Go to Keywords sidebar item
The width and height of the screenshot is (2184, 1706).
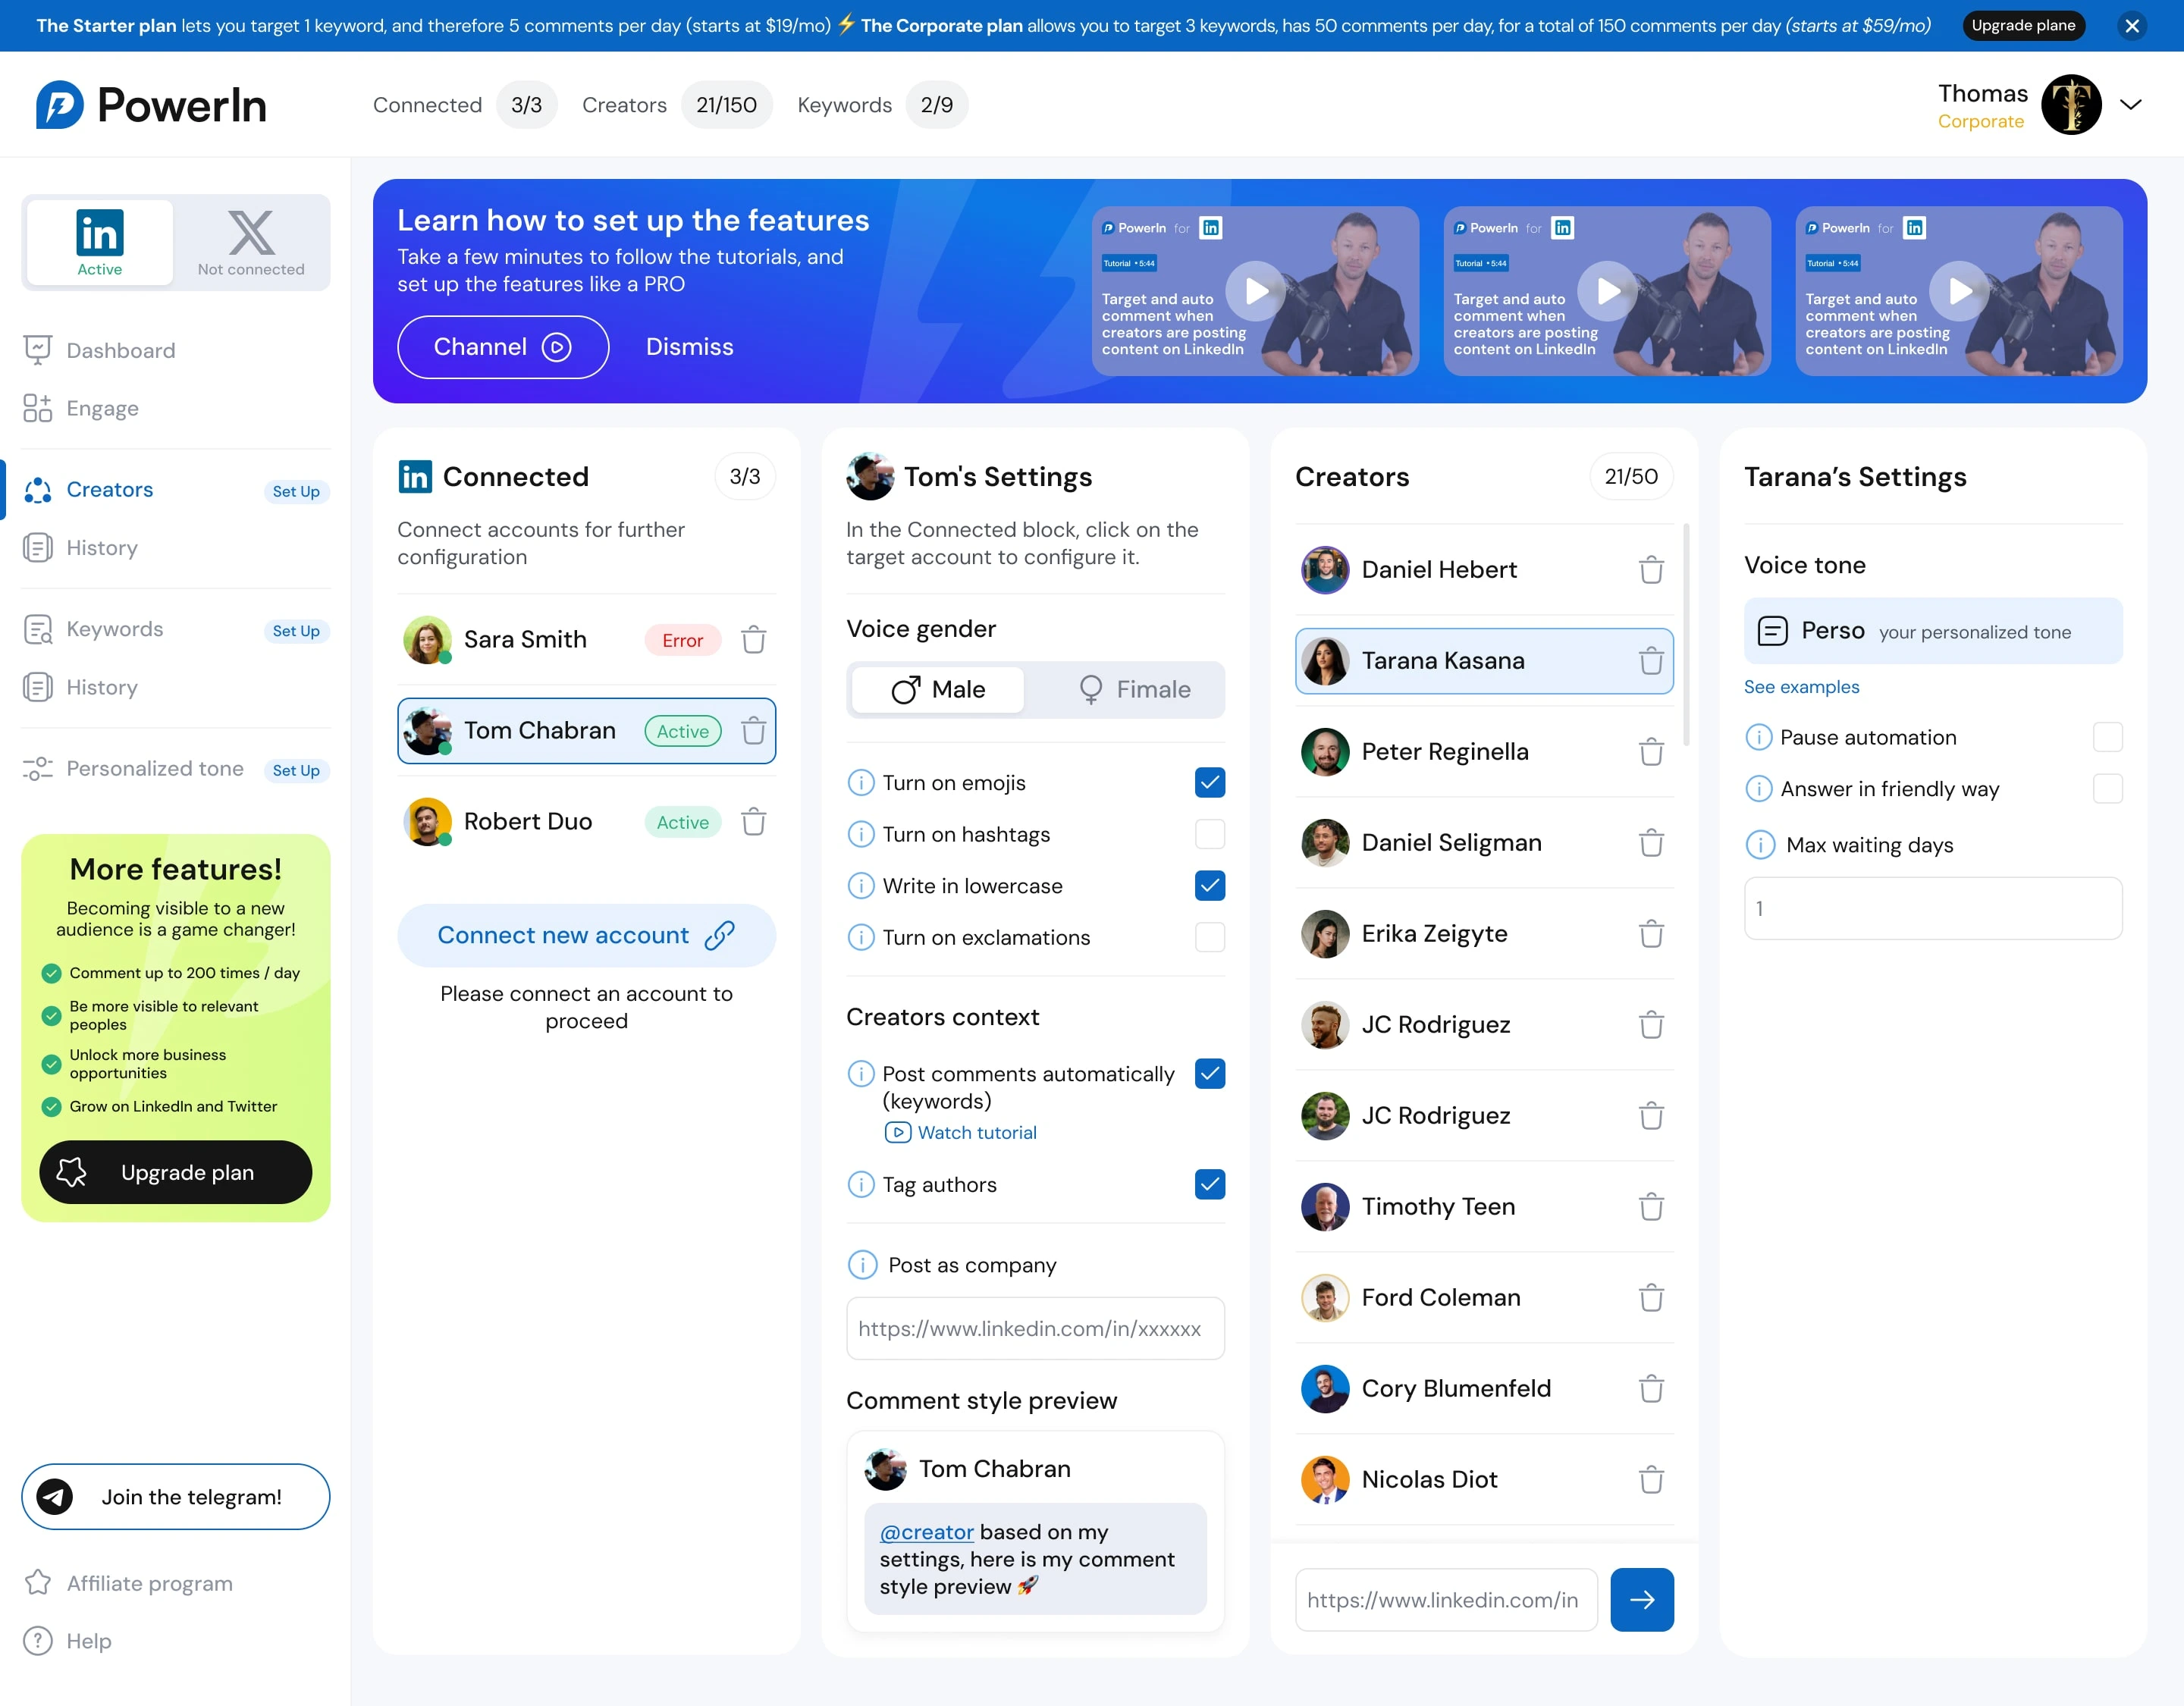(114, 629)
